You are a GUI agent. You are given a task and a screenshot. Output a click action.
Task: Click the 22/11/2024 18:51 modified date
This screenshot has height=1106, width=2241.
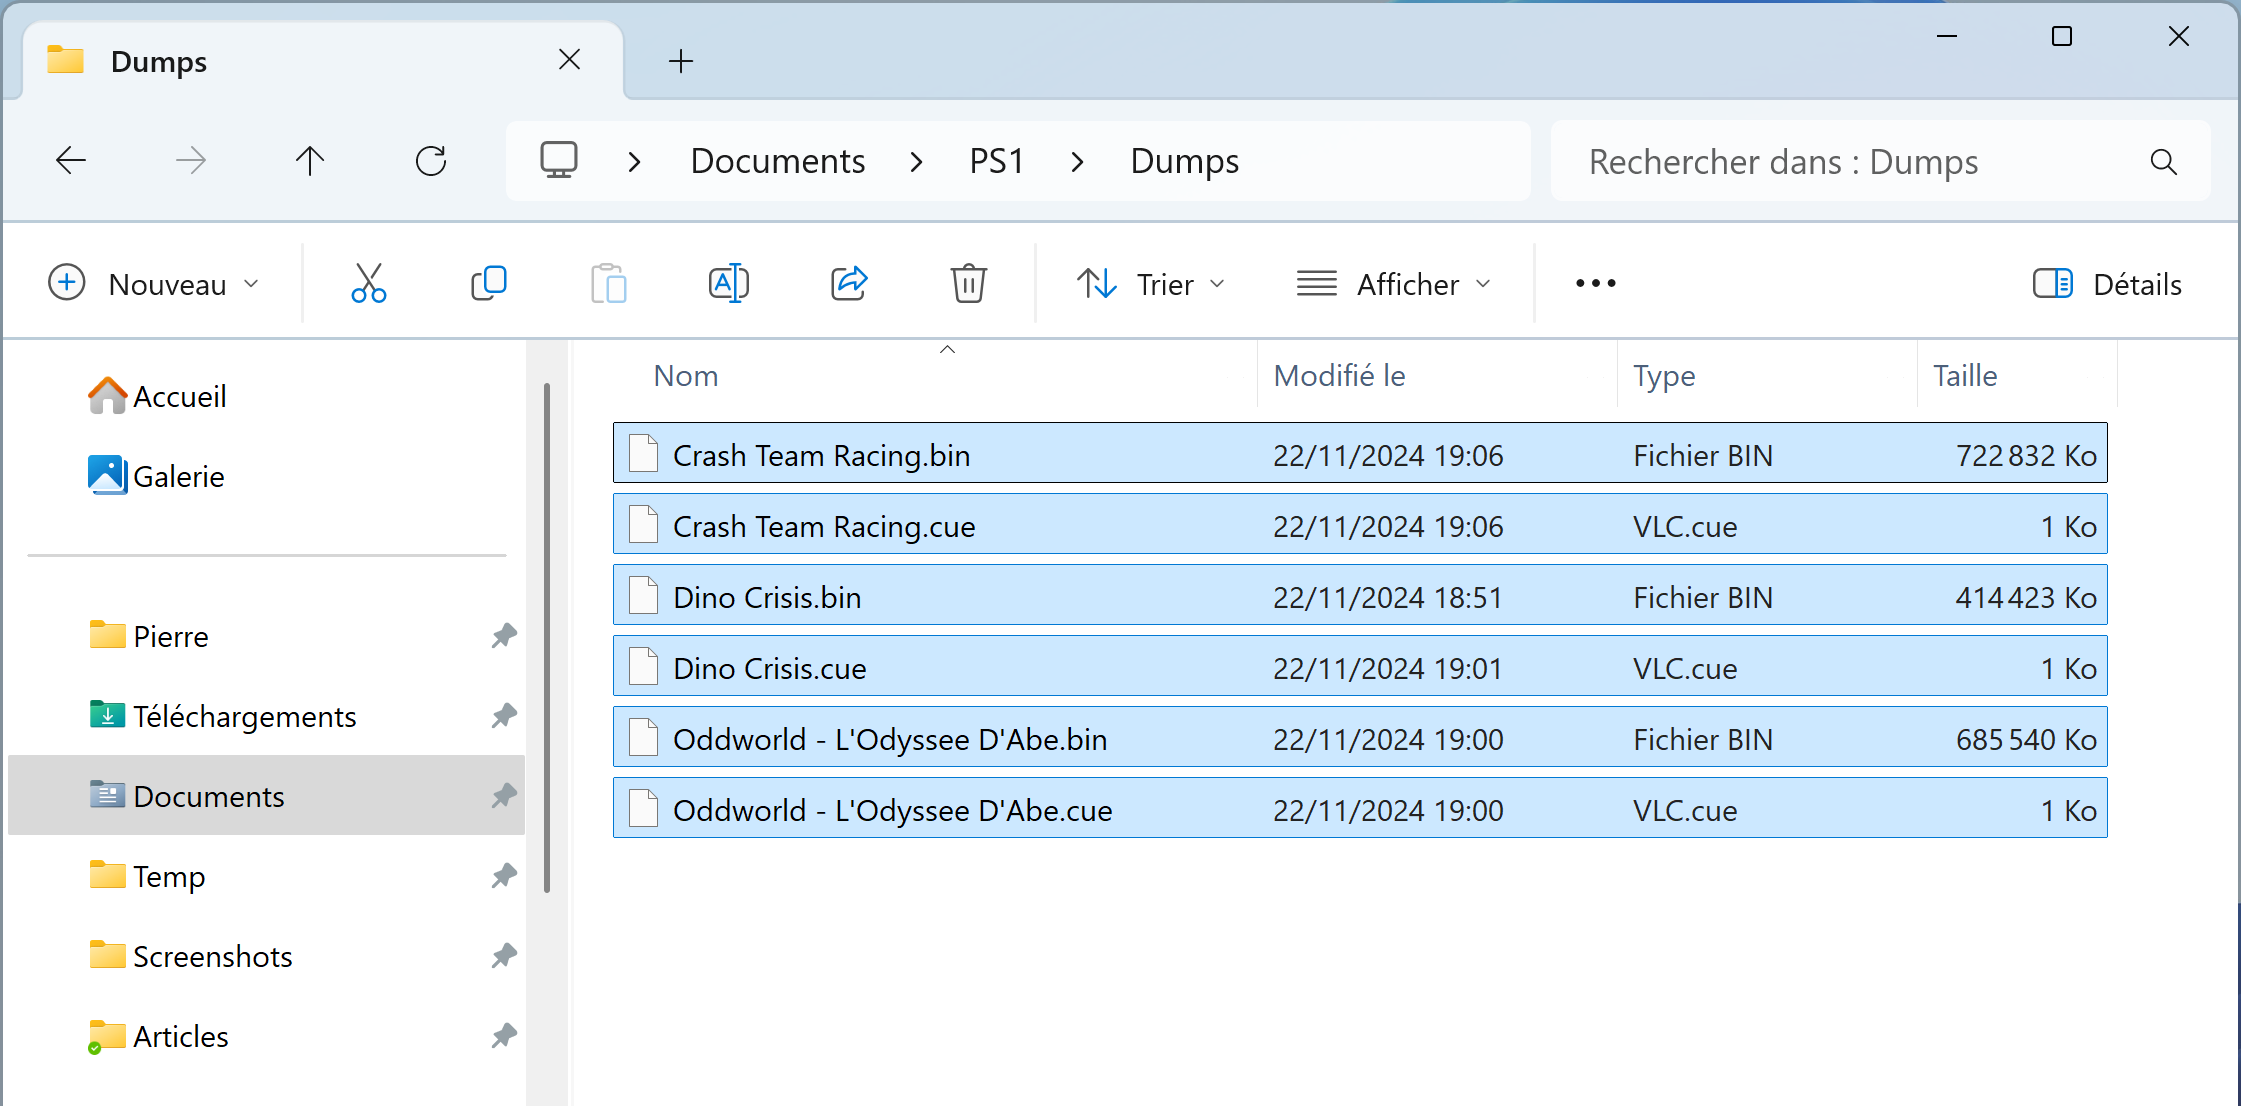(1388, 597)
